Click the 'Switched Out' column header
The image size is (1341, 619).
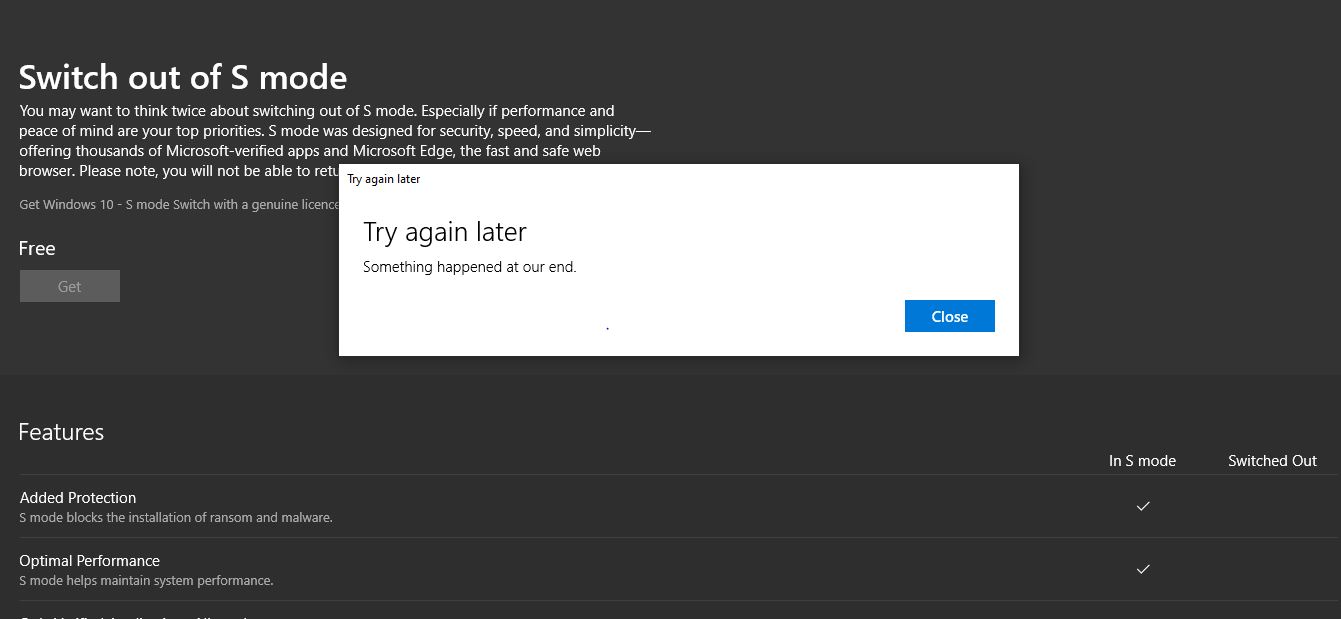[1272, 461]
